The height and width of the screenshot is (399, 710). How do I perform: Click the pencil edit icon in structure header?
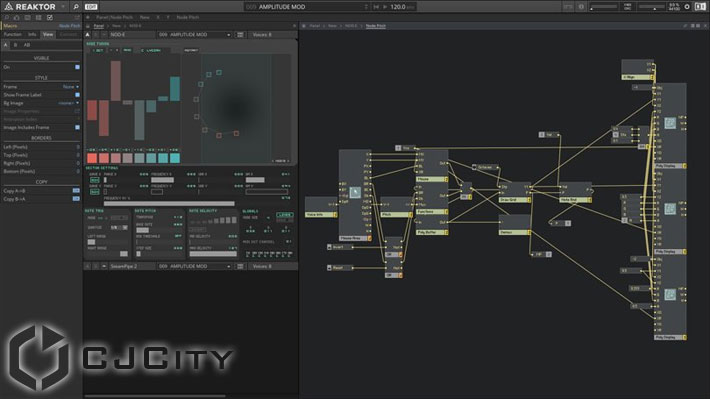coord(685,26)
